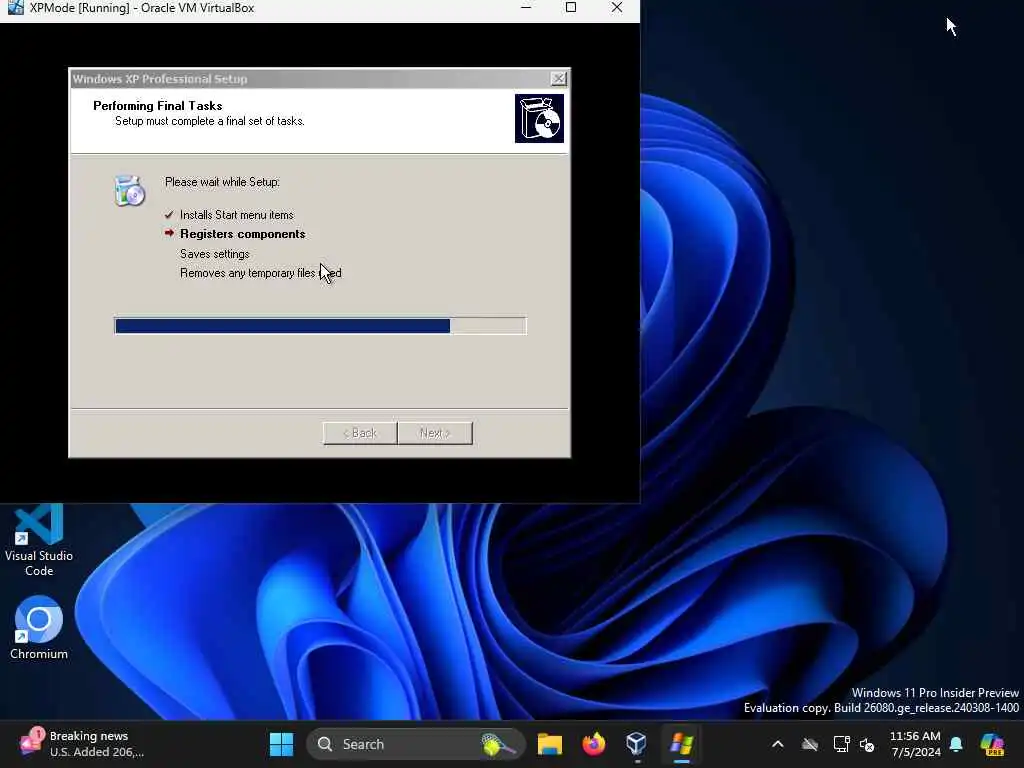Click the cloud sync tray icon

(x=810, y=744)
